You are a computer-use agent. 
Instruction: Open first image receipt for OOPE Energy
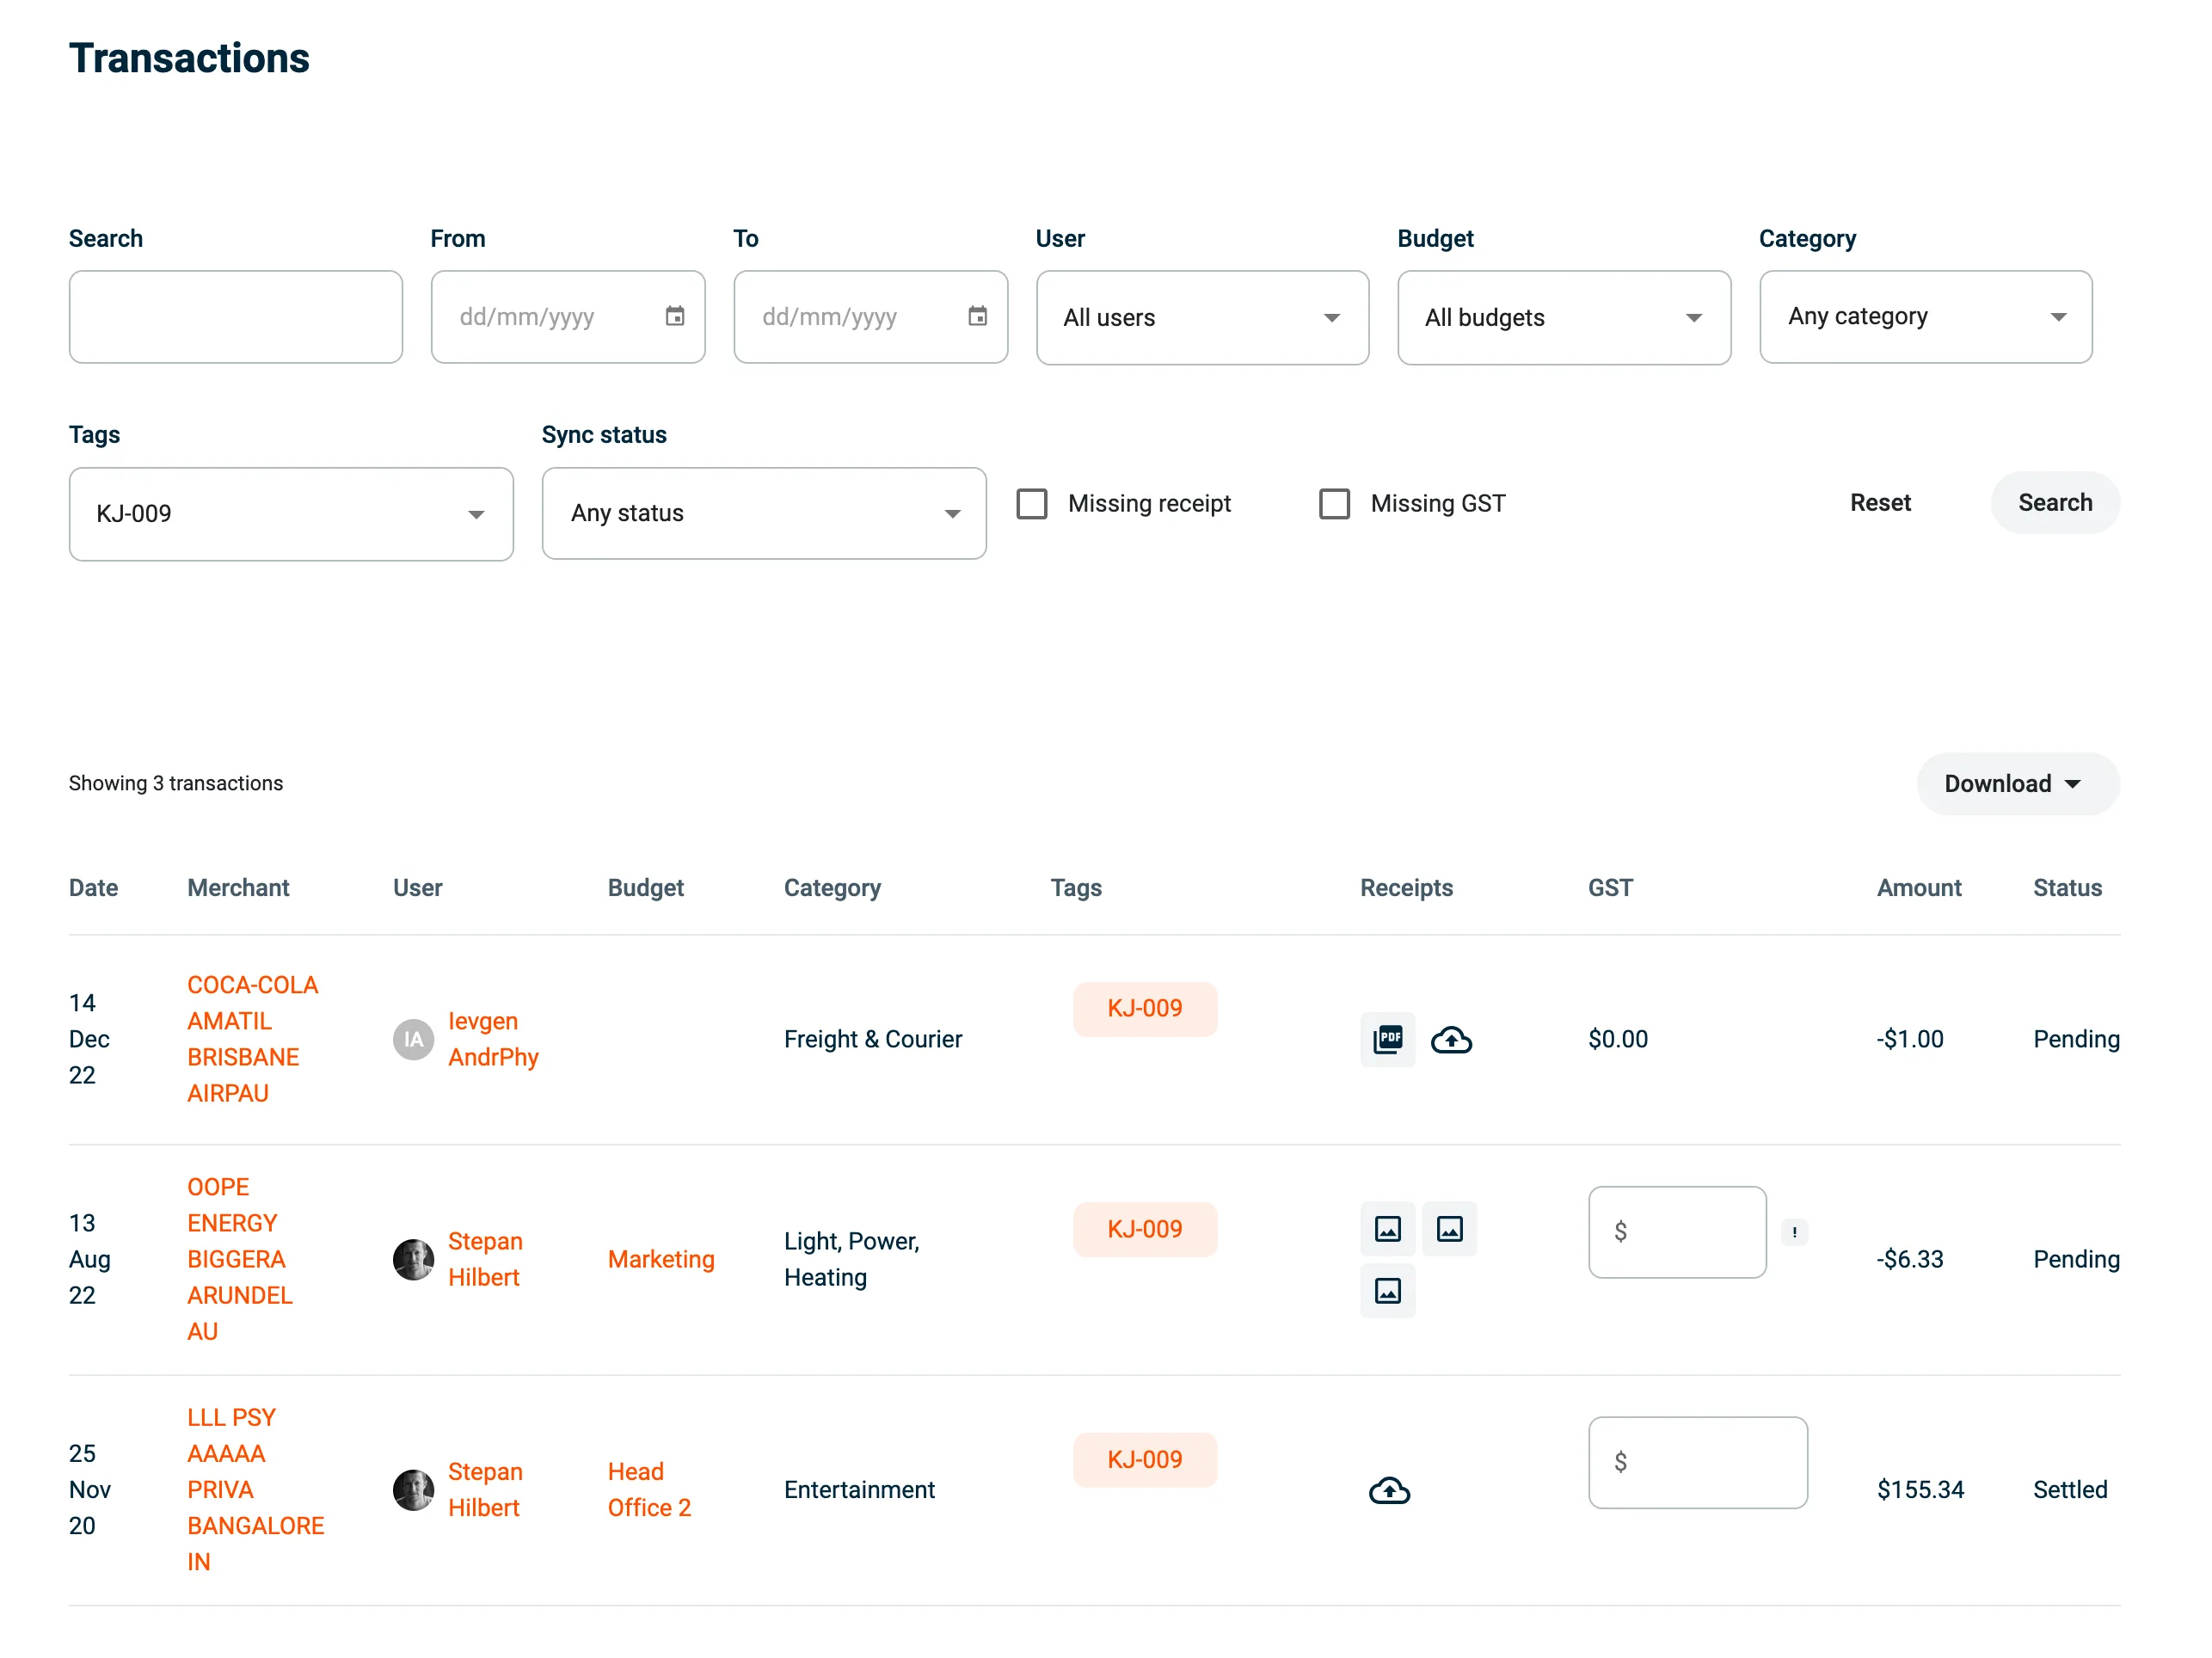1387,1228
